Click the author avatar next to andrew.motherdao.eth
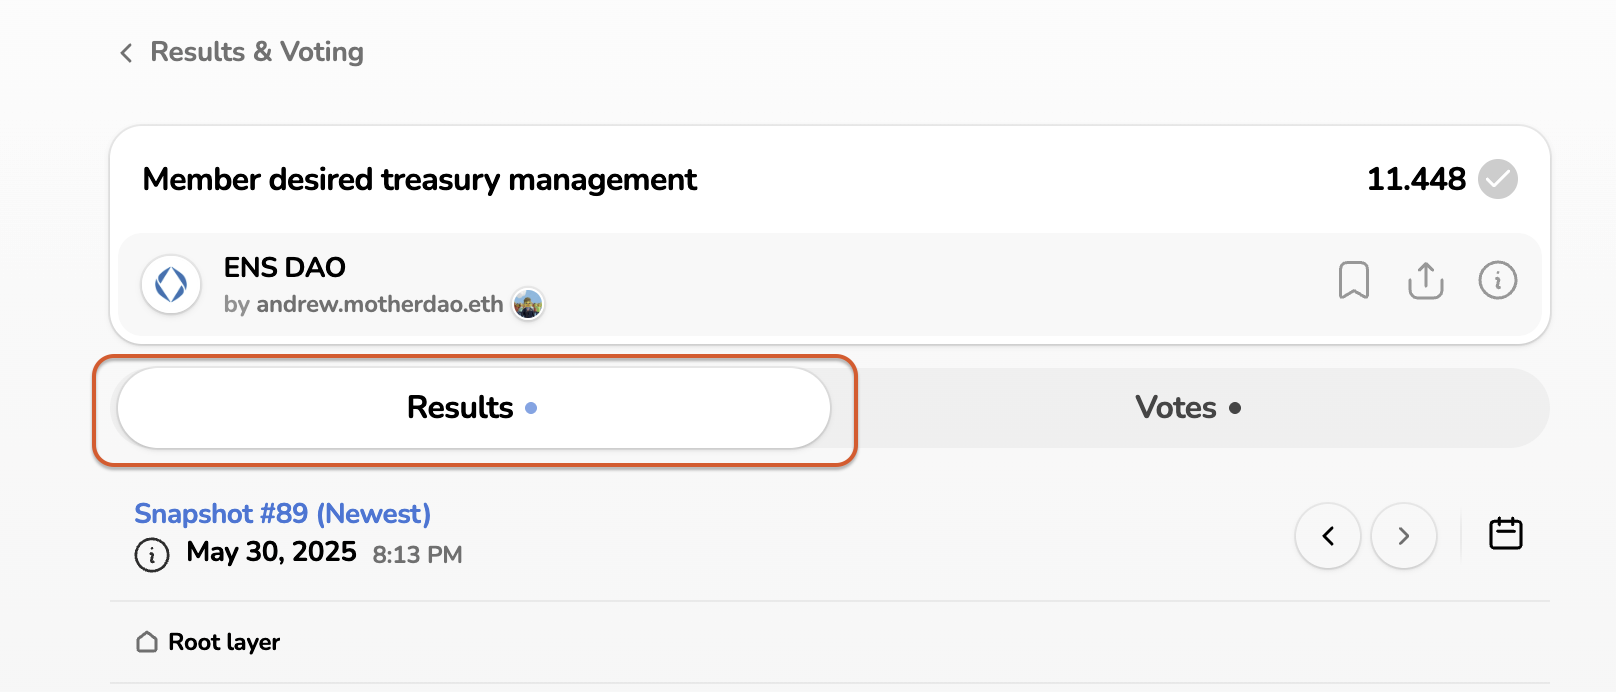 click(x=528, y=304)
